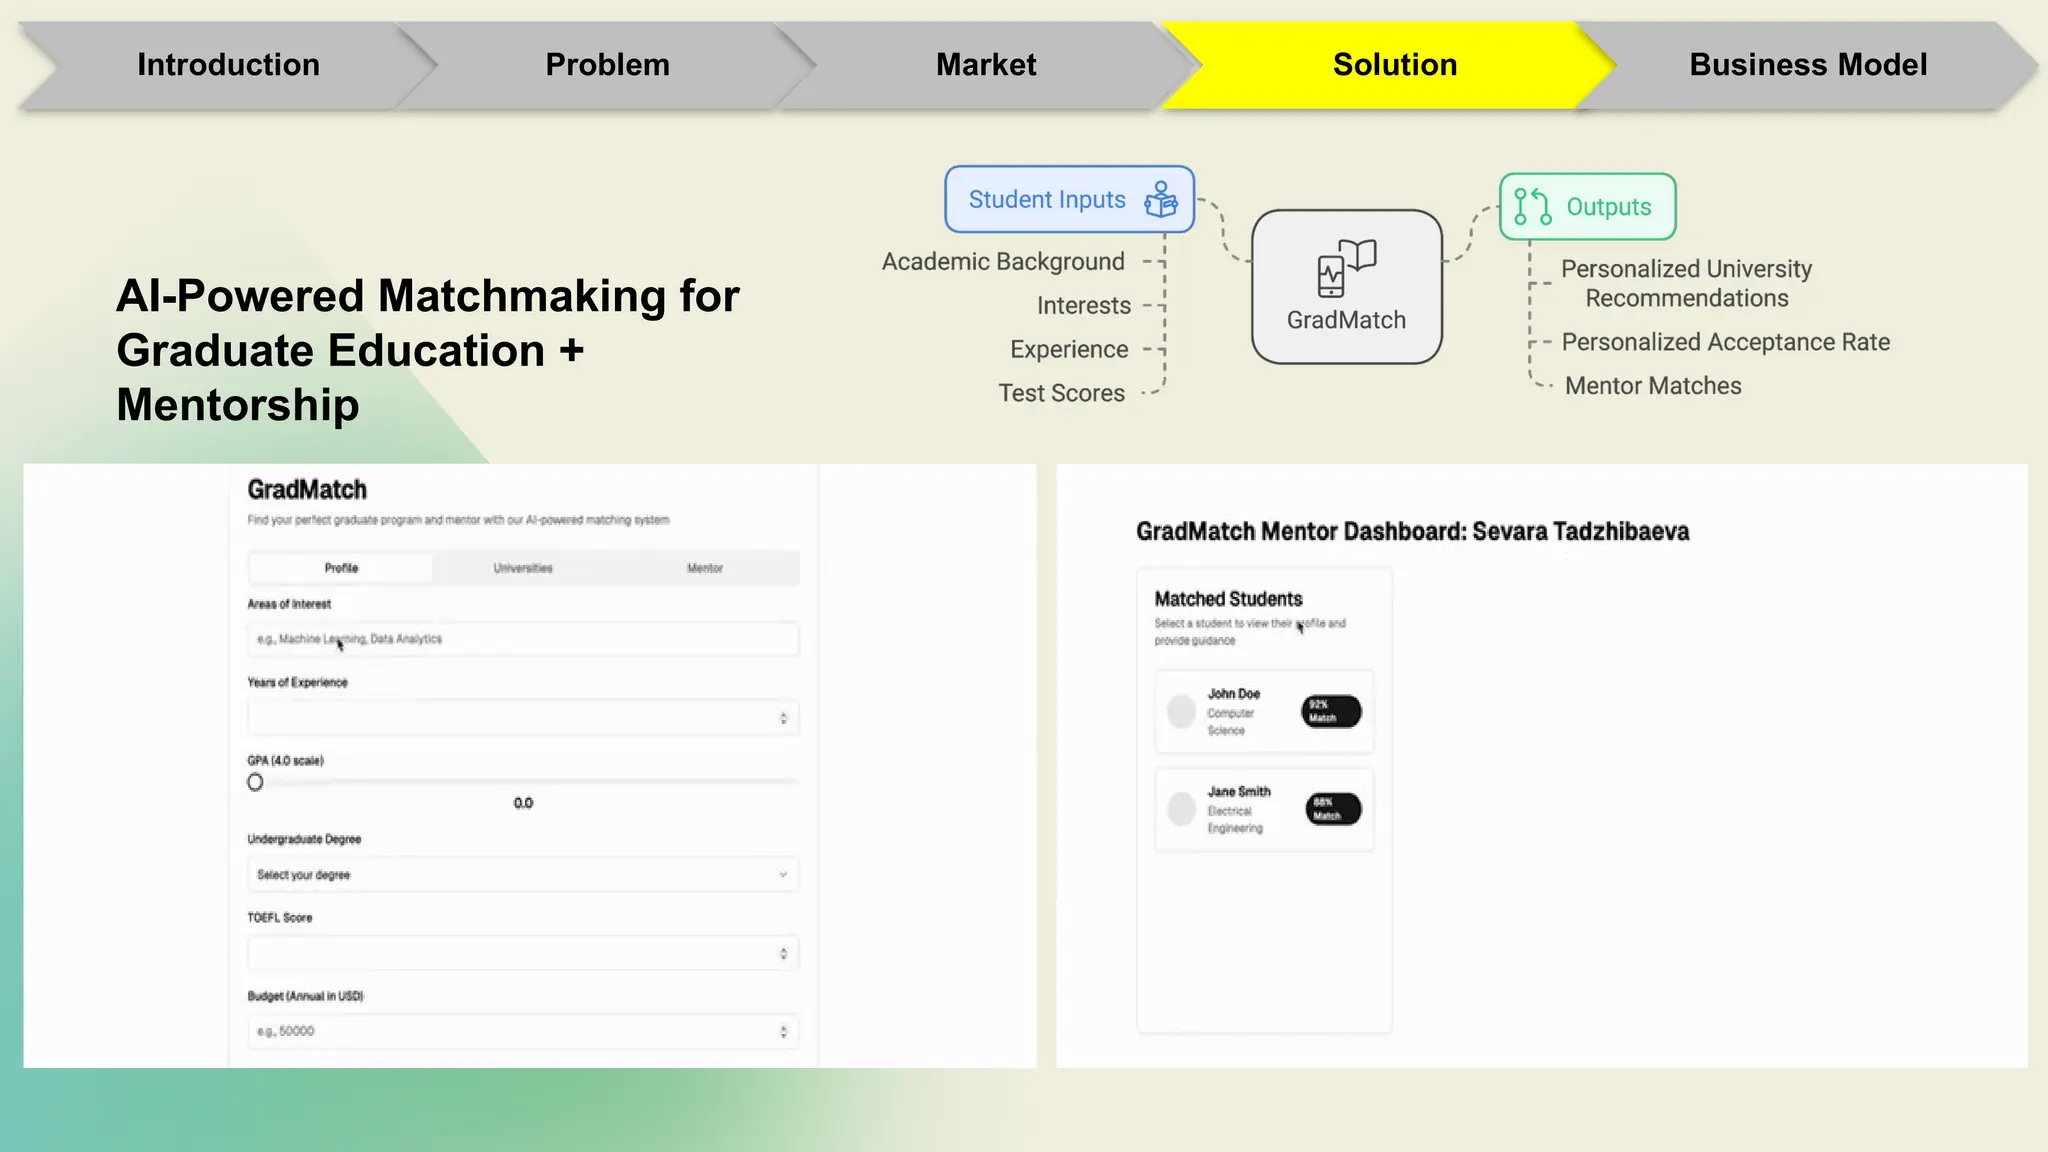
Task: Open the Introduction section in the navigation
Action: click(228, 65)
